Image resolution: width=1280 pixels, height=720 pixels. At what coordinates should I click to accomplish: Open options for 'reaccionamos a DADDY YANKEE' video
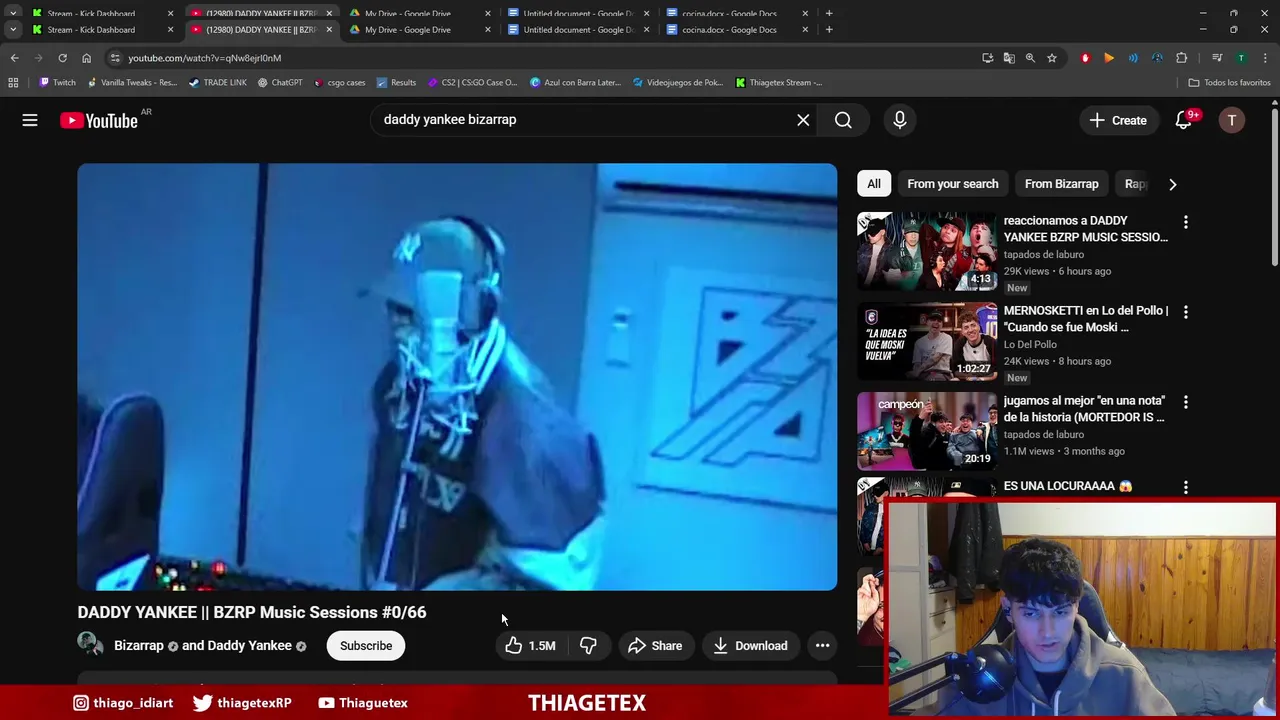[x=1186, y=222]
